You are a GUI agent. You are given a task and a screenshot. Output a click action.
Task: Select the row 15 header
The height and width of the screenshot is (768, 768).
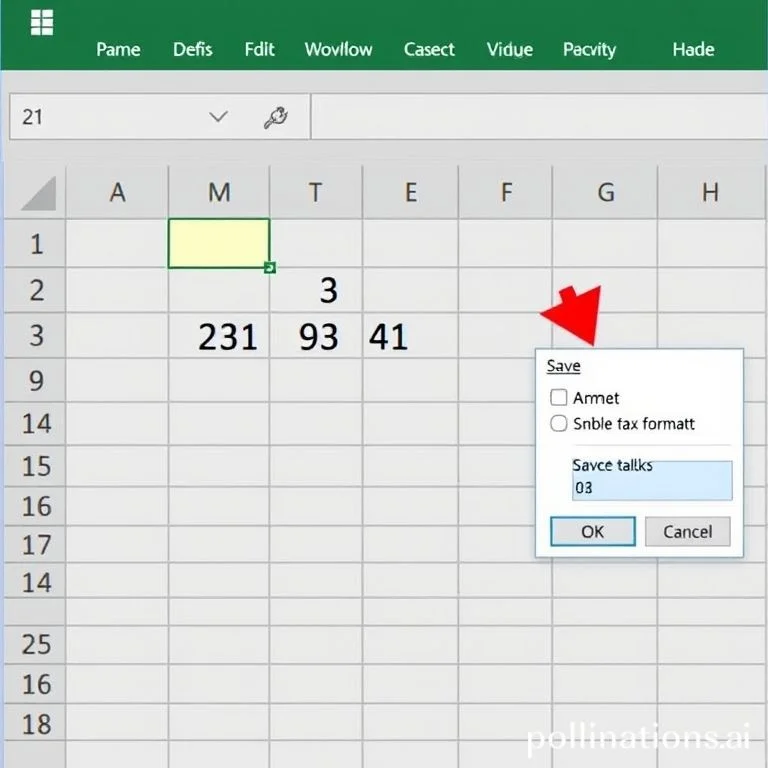point(36,465)
